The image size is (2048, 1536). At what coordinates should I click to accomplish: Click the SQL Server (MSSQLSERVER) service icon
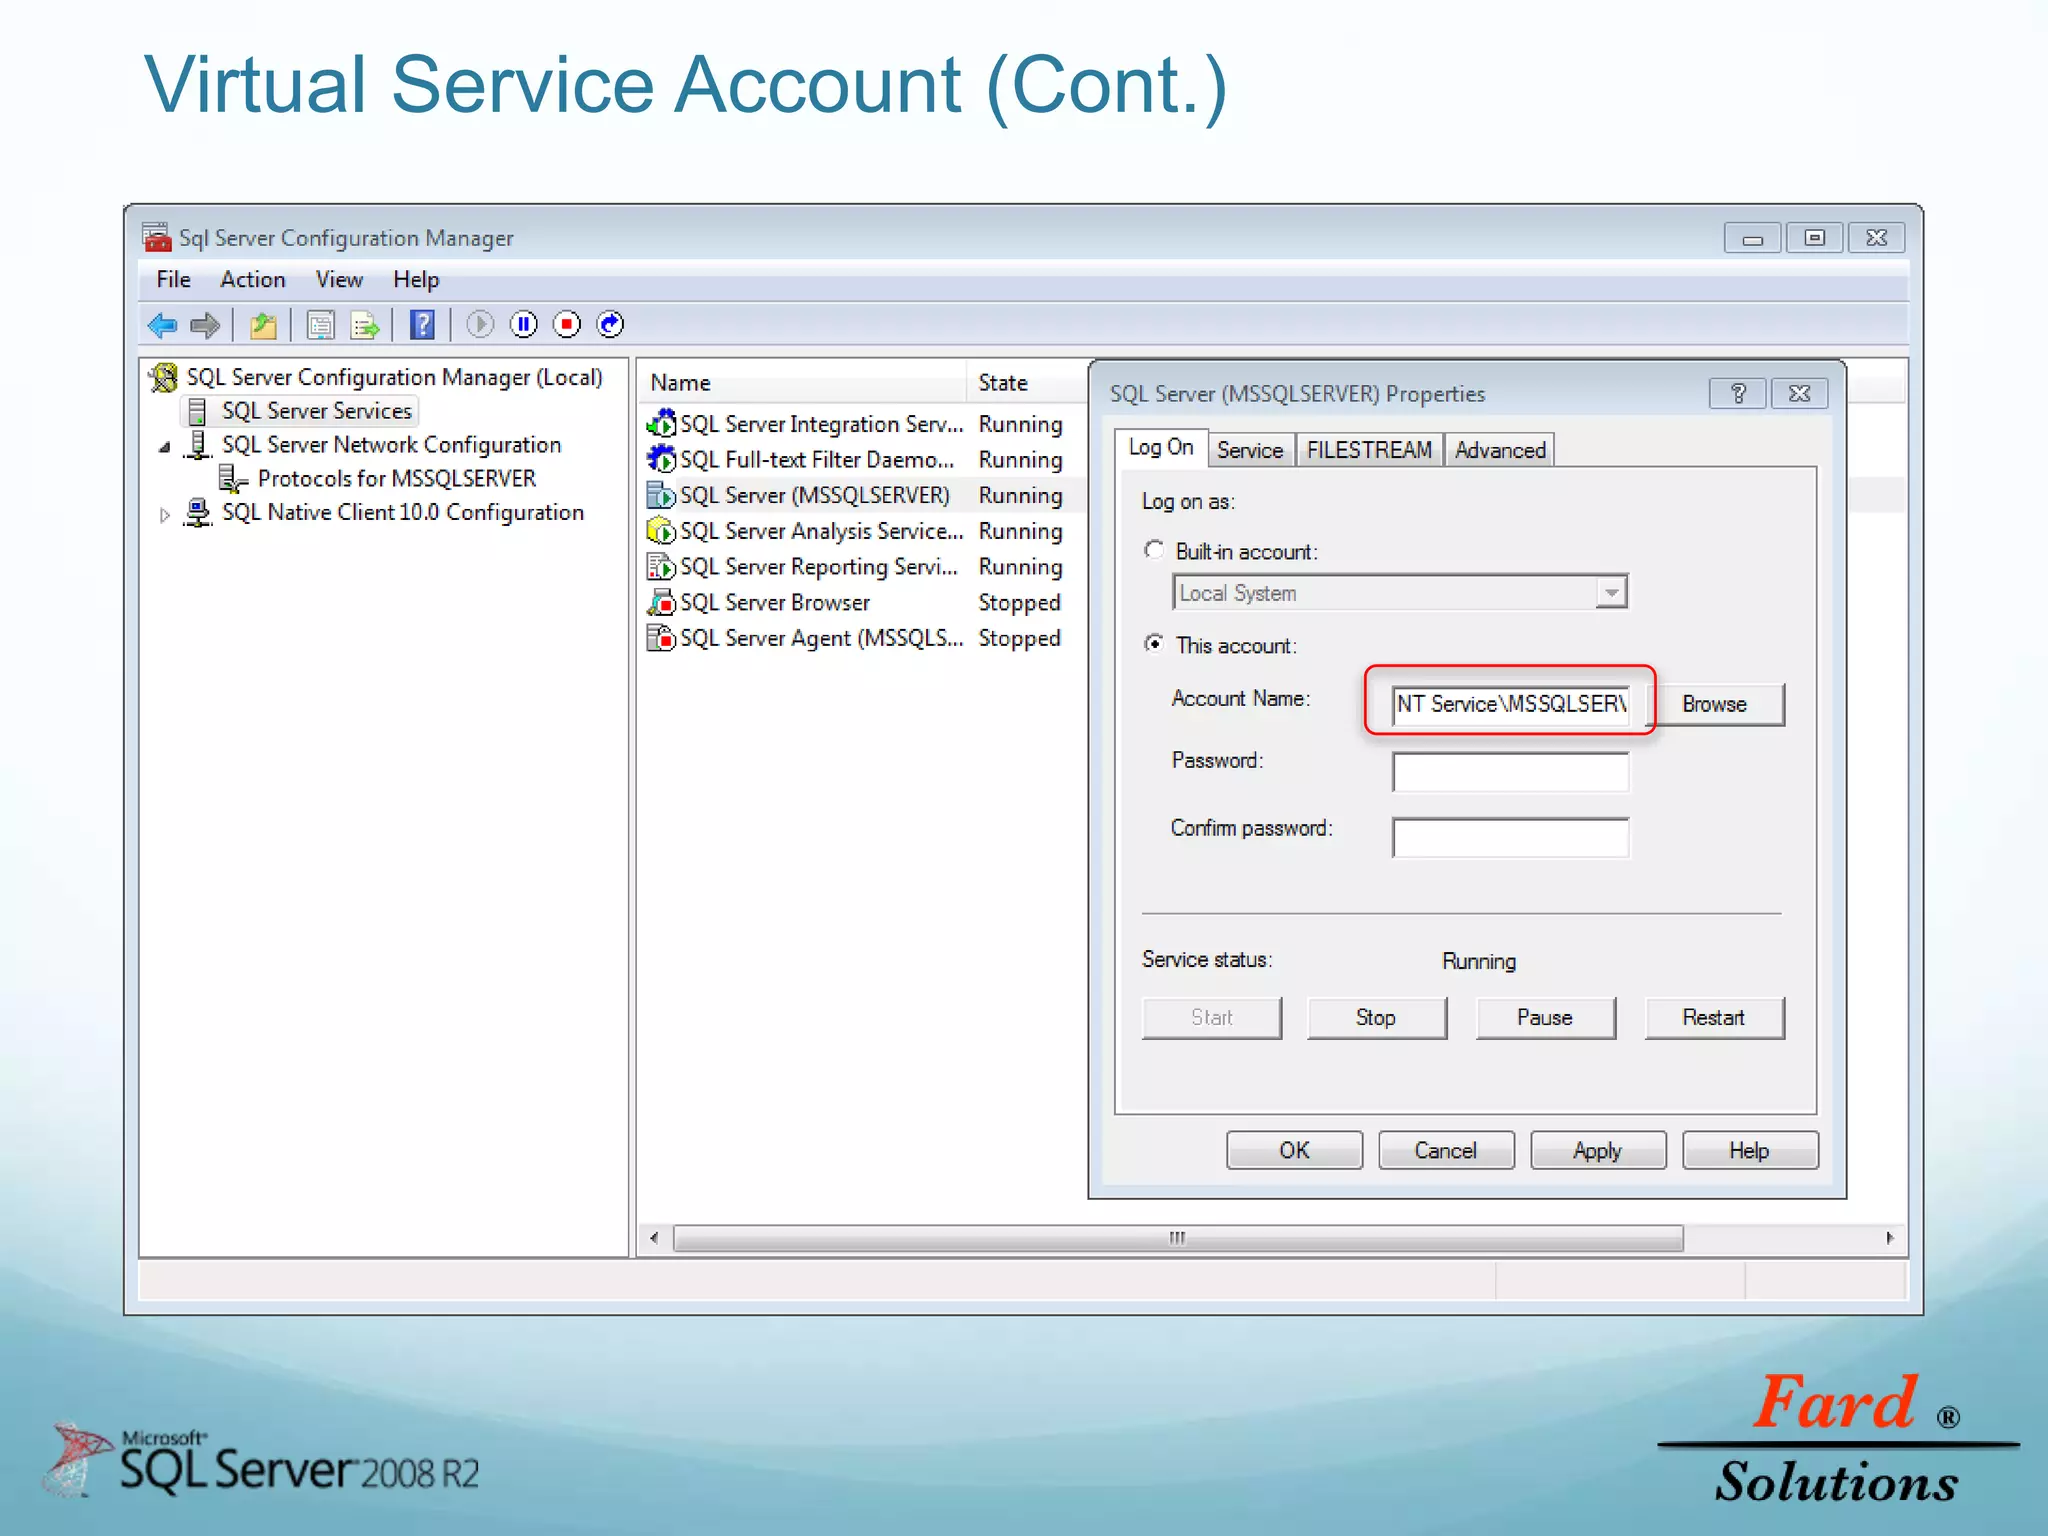661,495
